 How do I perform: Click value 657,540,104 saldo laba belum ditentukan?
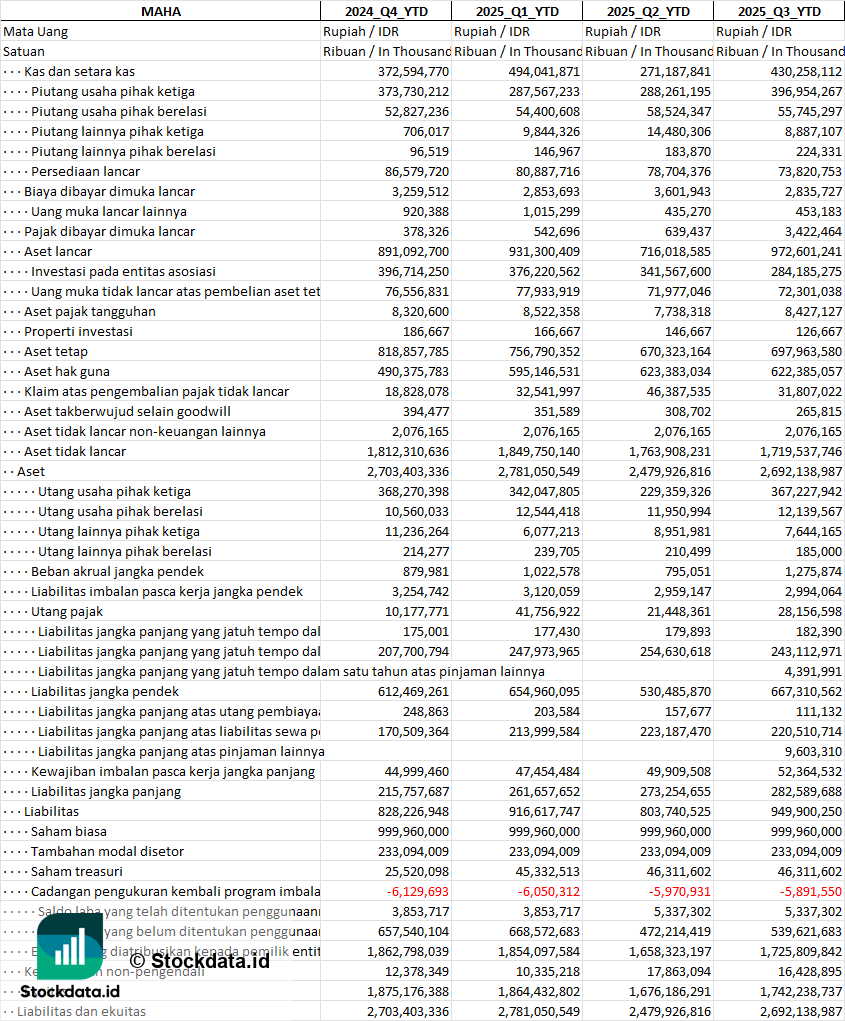(413, 932)
